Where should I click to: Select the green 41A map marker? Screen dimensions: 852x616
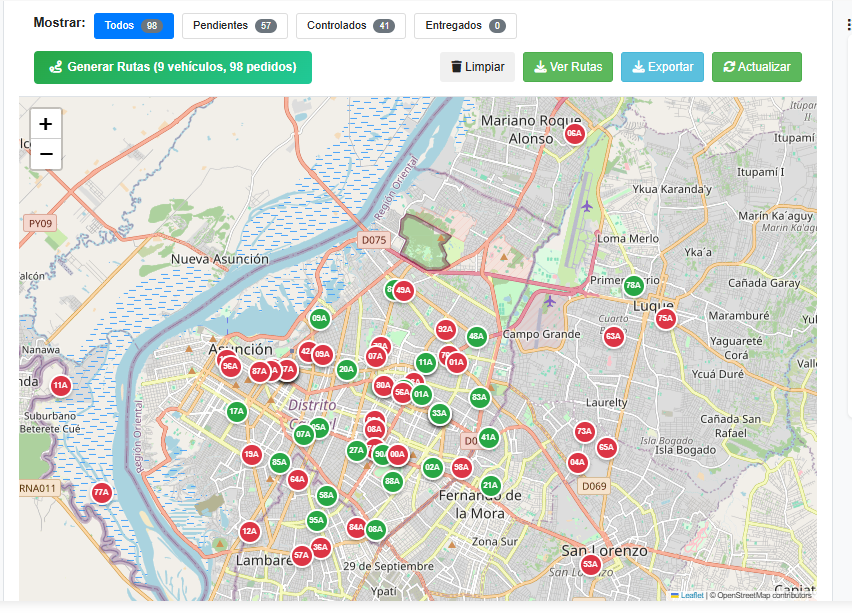(488, 437)
